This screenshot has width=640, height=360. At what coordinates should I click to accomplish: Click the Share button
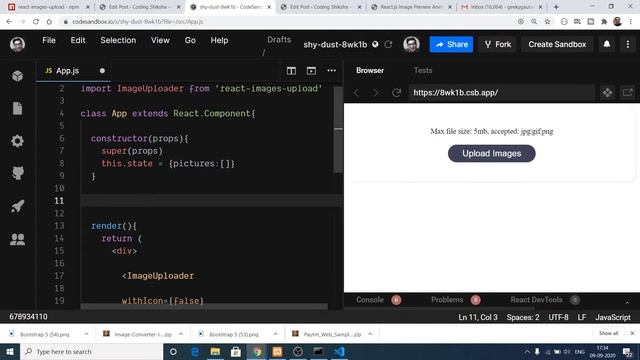click(x=451, y=44)
